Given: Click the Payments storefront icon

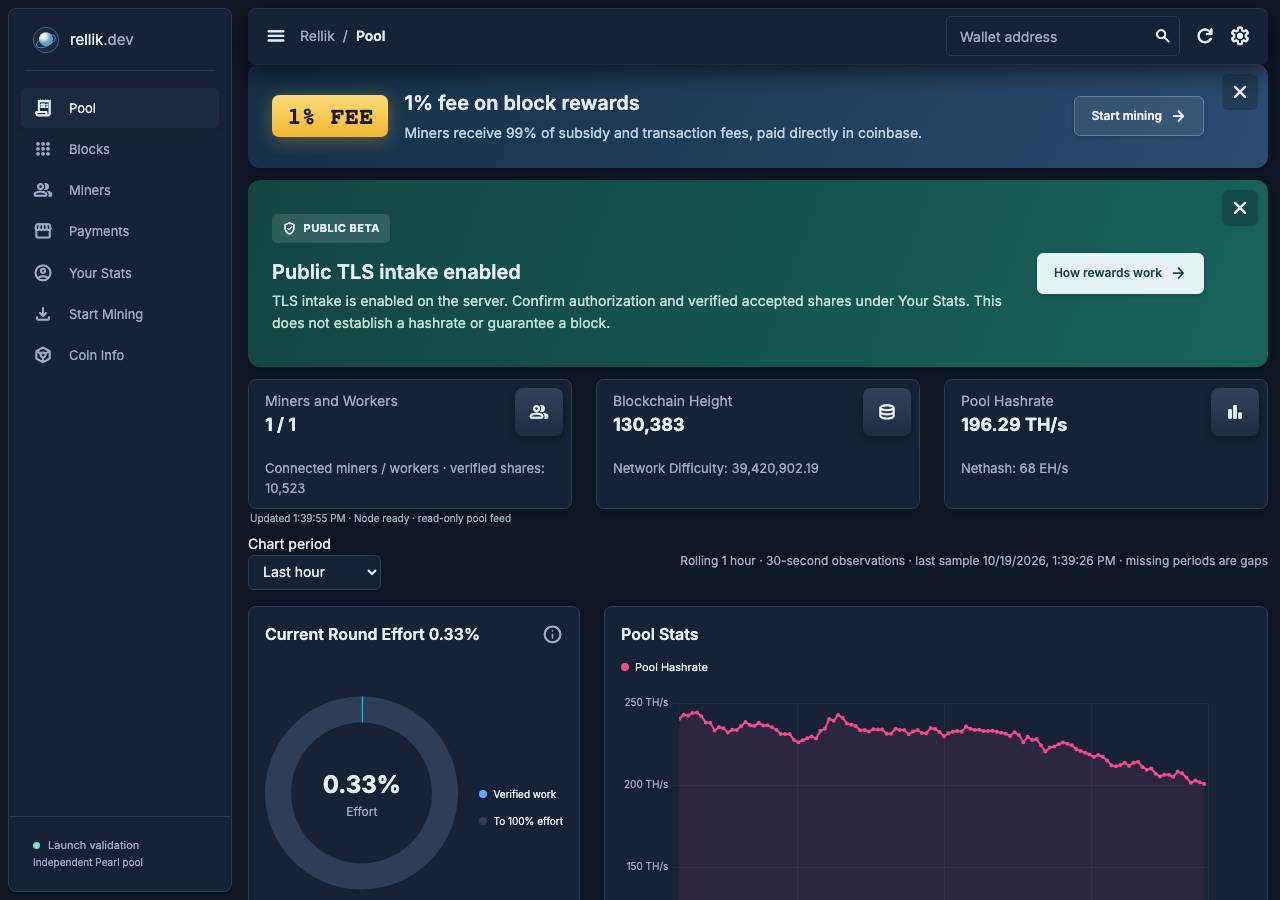Looking at the screenshot, I should [43, 231].
